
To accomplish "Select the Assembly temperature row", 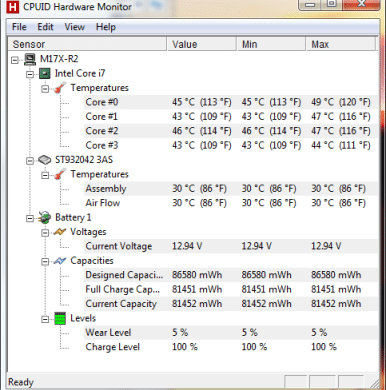I will tap(231, 189).
